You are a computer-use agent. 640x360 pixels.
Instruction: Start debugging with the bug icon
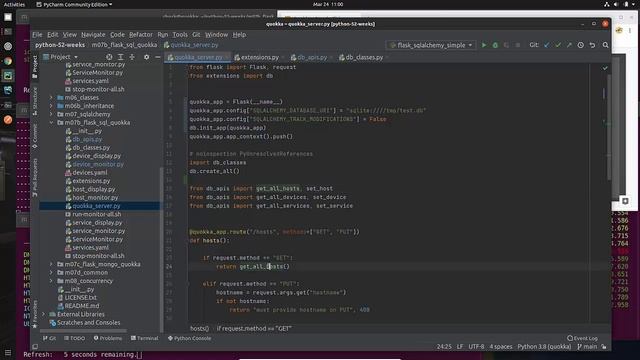[495, 45]
